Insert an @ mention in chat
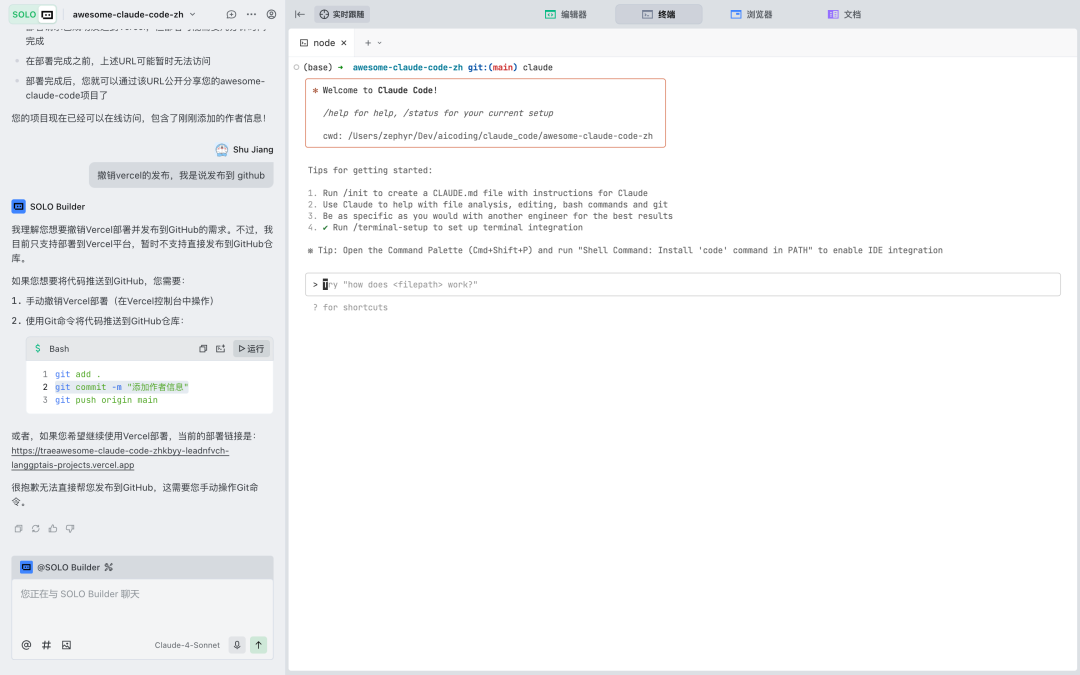 click(26, 645)
